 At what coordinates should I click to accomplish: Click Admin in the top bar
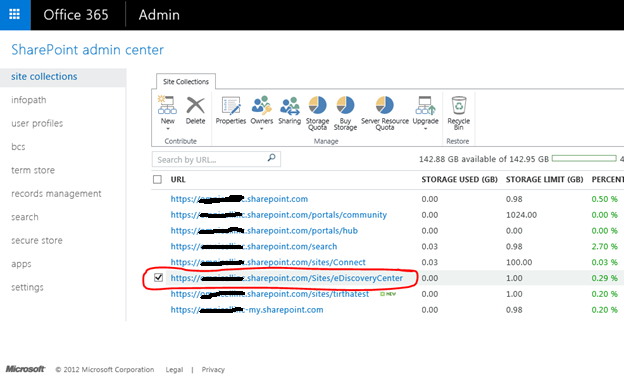pos(159,15)
